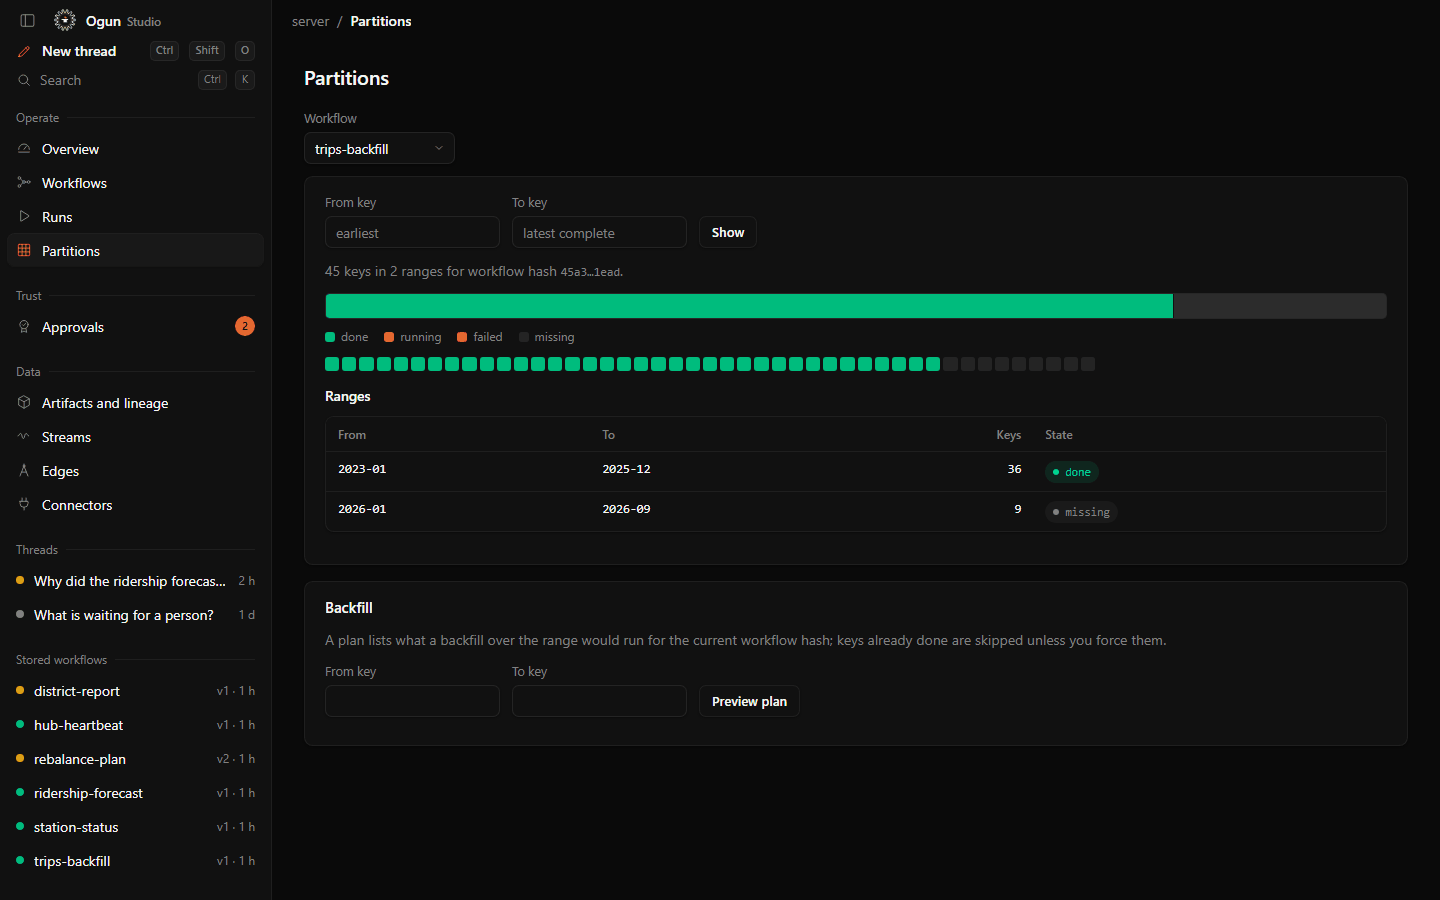This screenshot has height=900, width=1440.
Task: Open the rebalance-plan stored workflow
Action: tap(135, 759)
